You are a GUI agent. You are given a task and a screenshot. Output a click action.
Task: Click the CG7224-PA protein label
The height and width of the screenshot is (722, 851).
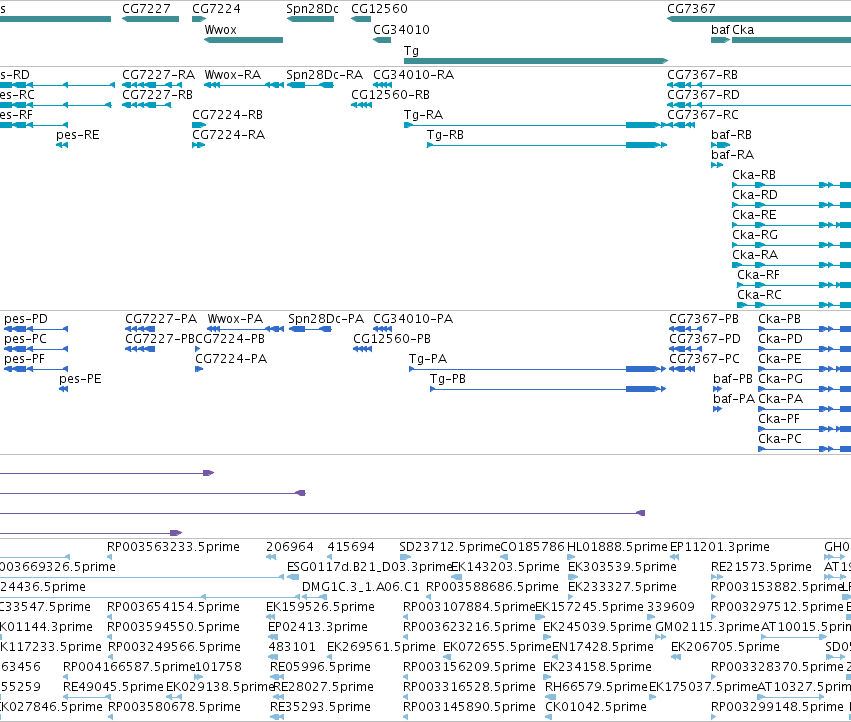pyautogui.click(x=231, y=359)
